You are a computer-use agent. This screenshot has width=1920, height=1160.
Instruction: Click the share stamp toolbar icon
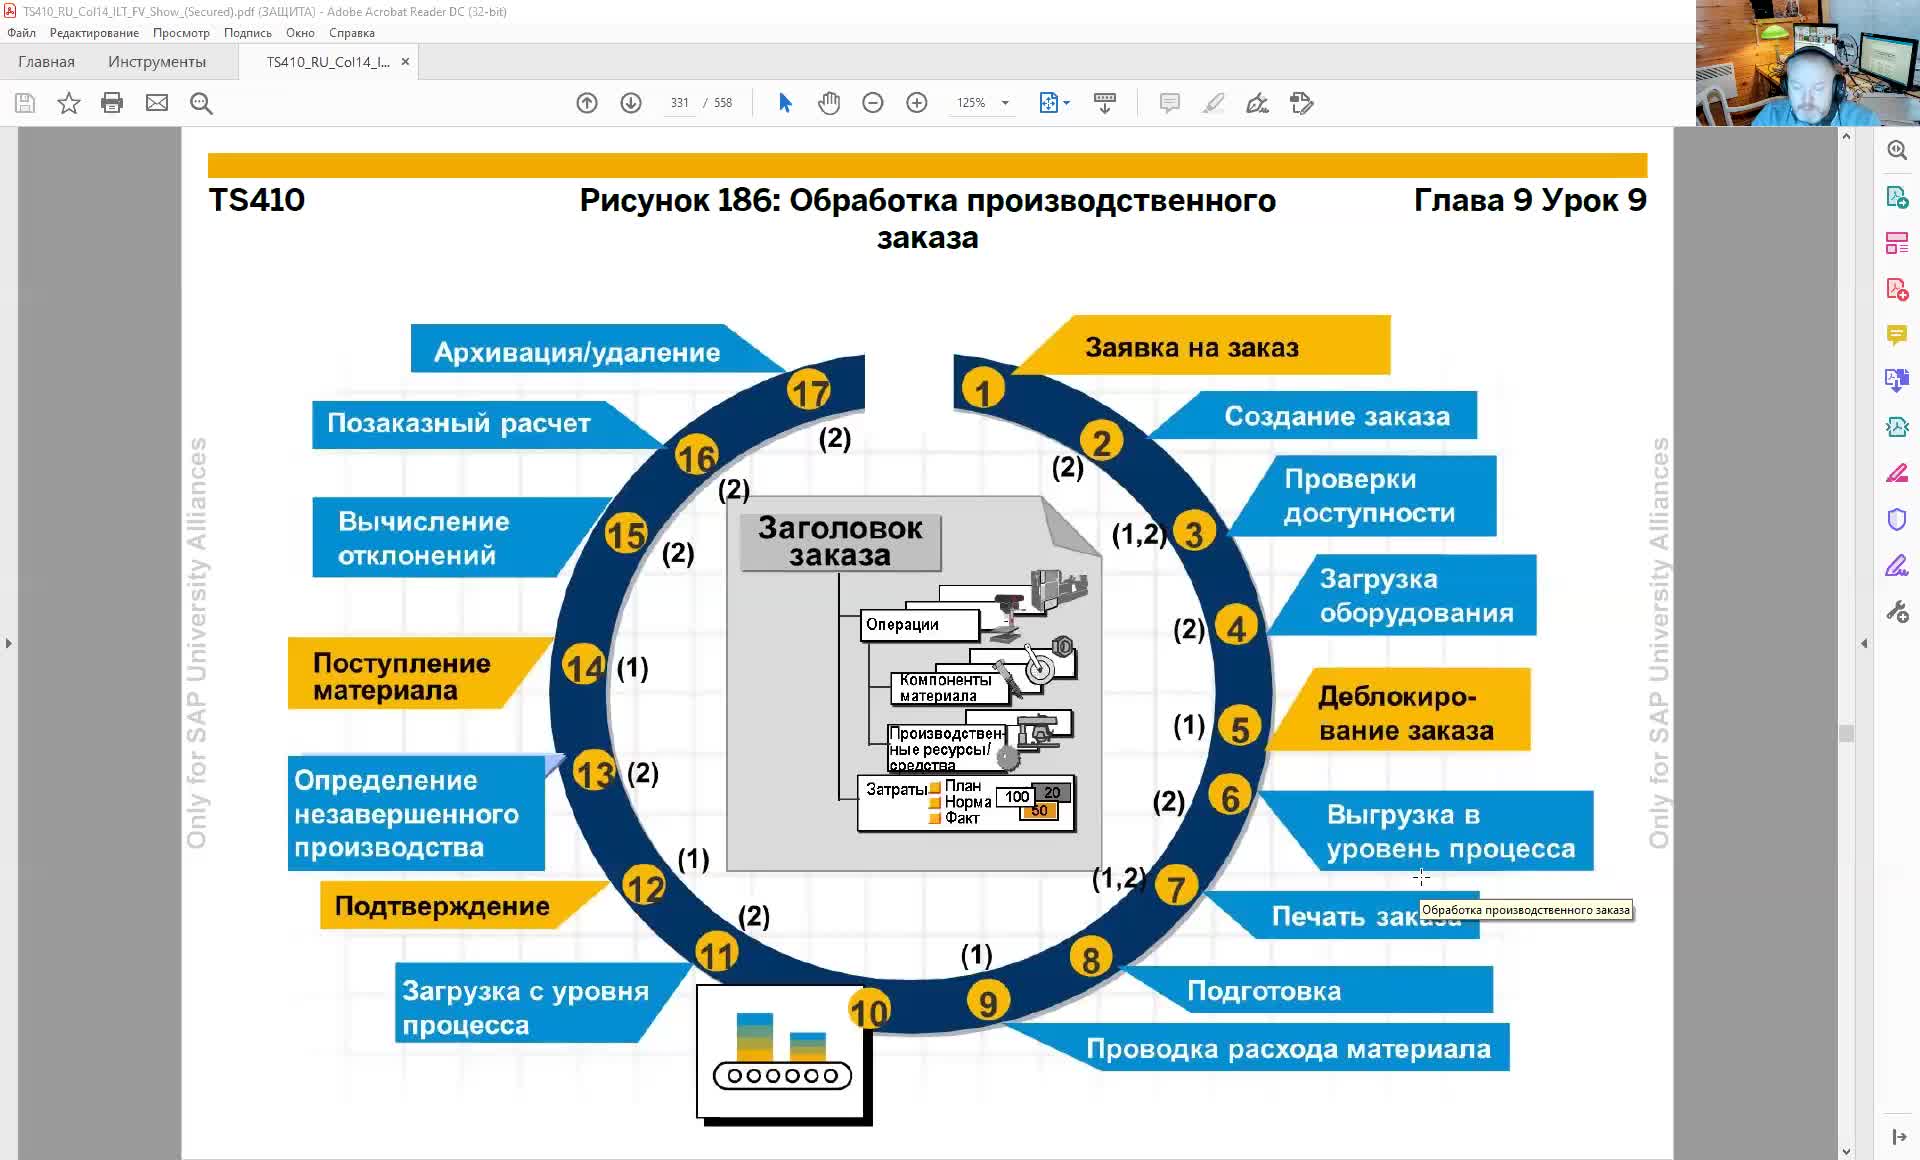[1301, 103]
